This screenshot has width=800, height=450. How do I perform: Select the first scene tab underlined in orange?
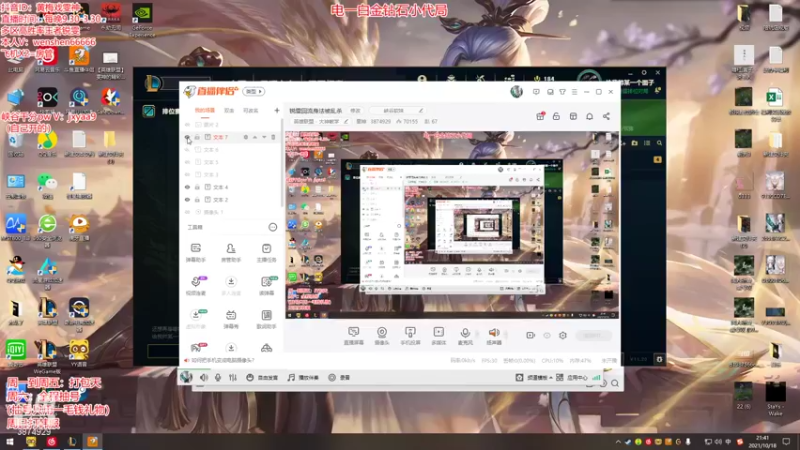click(x=205, y=110)
